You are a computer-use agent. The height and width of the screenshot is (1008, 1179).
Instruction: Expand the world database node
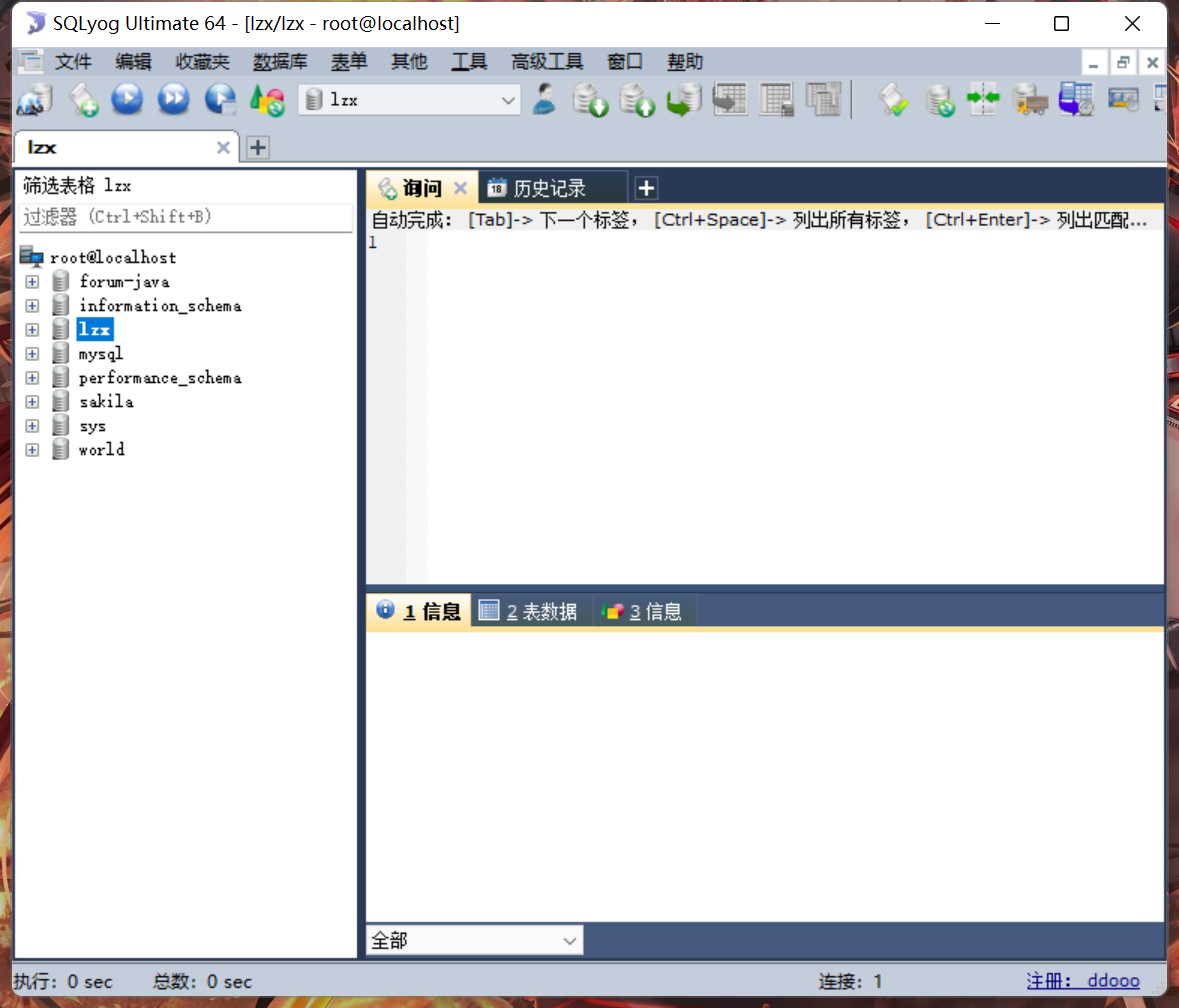tap(32, 450)
